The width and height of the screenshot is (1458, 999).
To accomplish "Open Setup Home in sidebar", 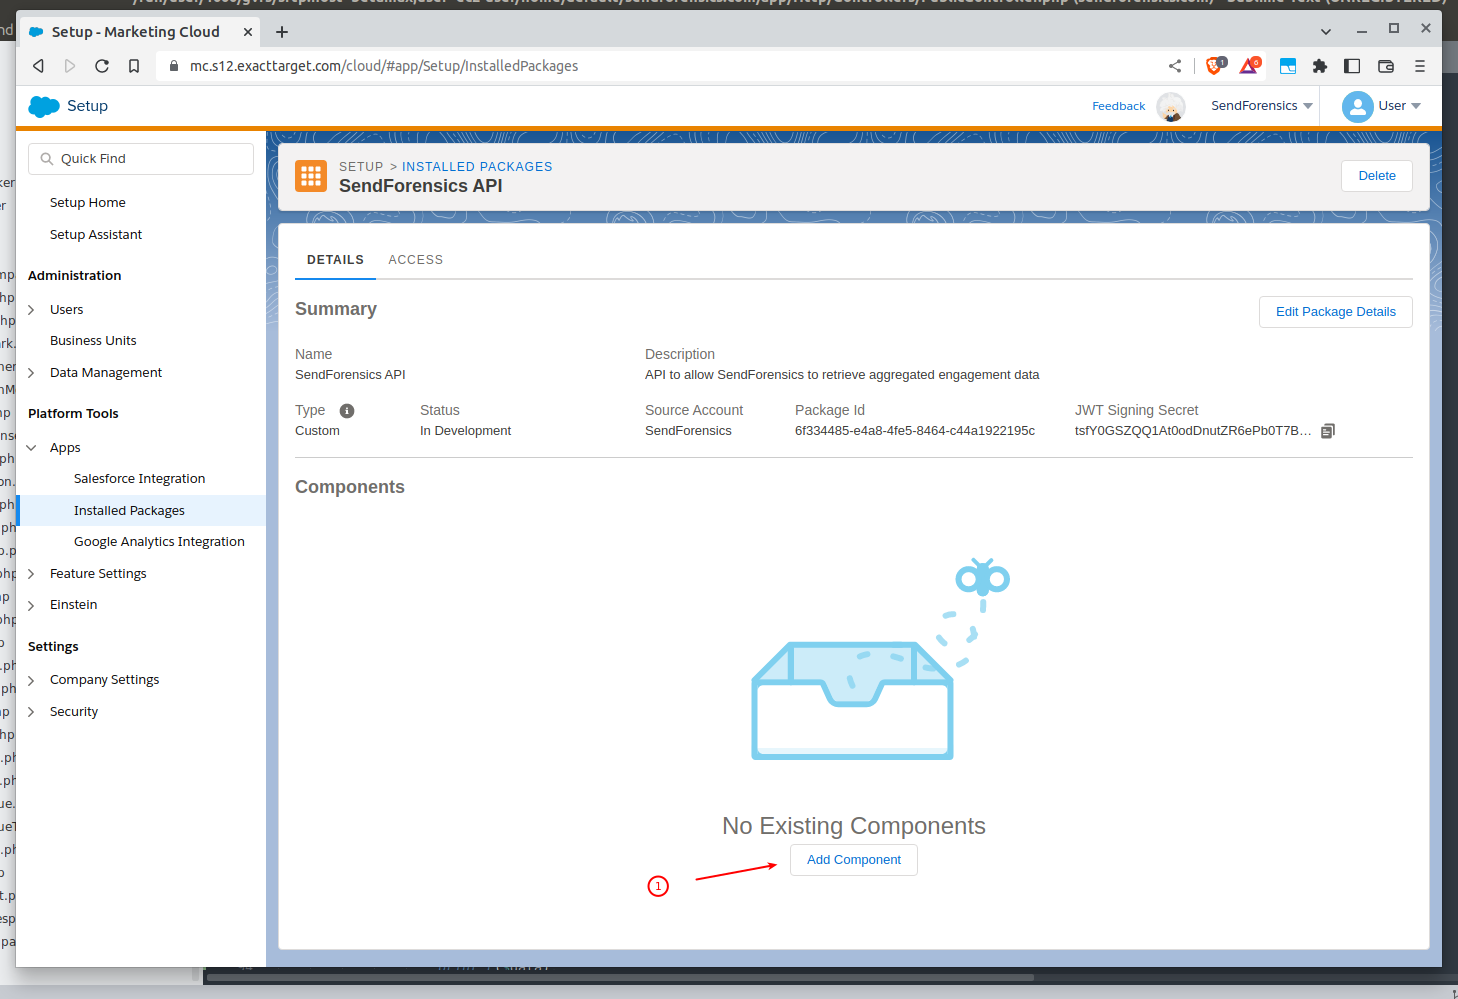I will (x=88, y=203).
